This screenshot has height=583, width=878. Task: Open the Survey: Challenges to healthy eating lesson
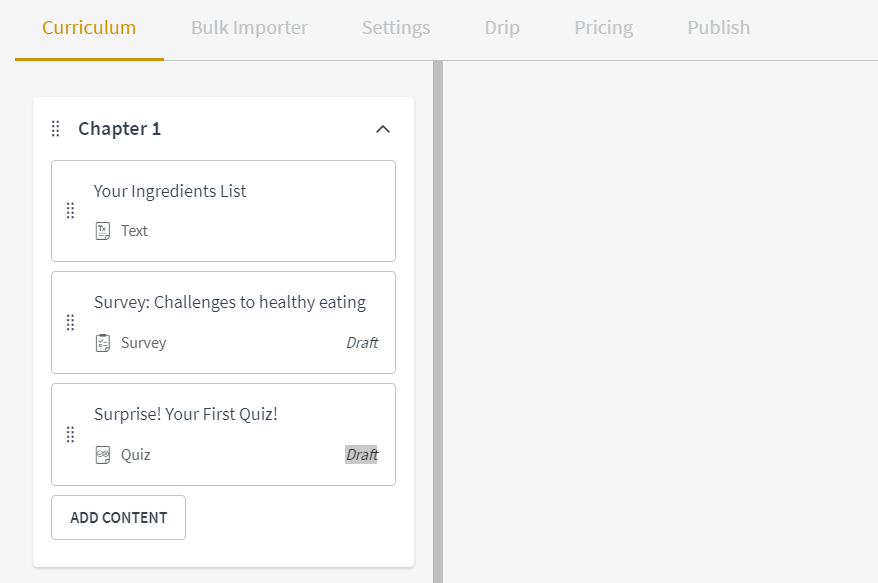click(223, 323)
